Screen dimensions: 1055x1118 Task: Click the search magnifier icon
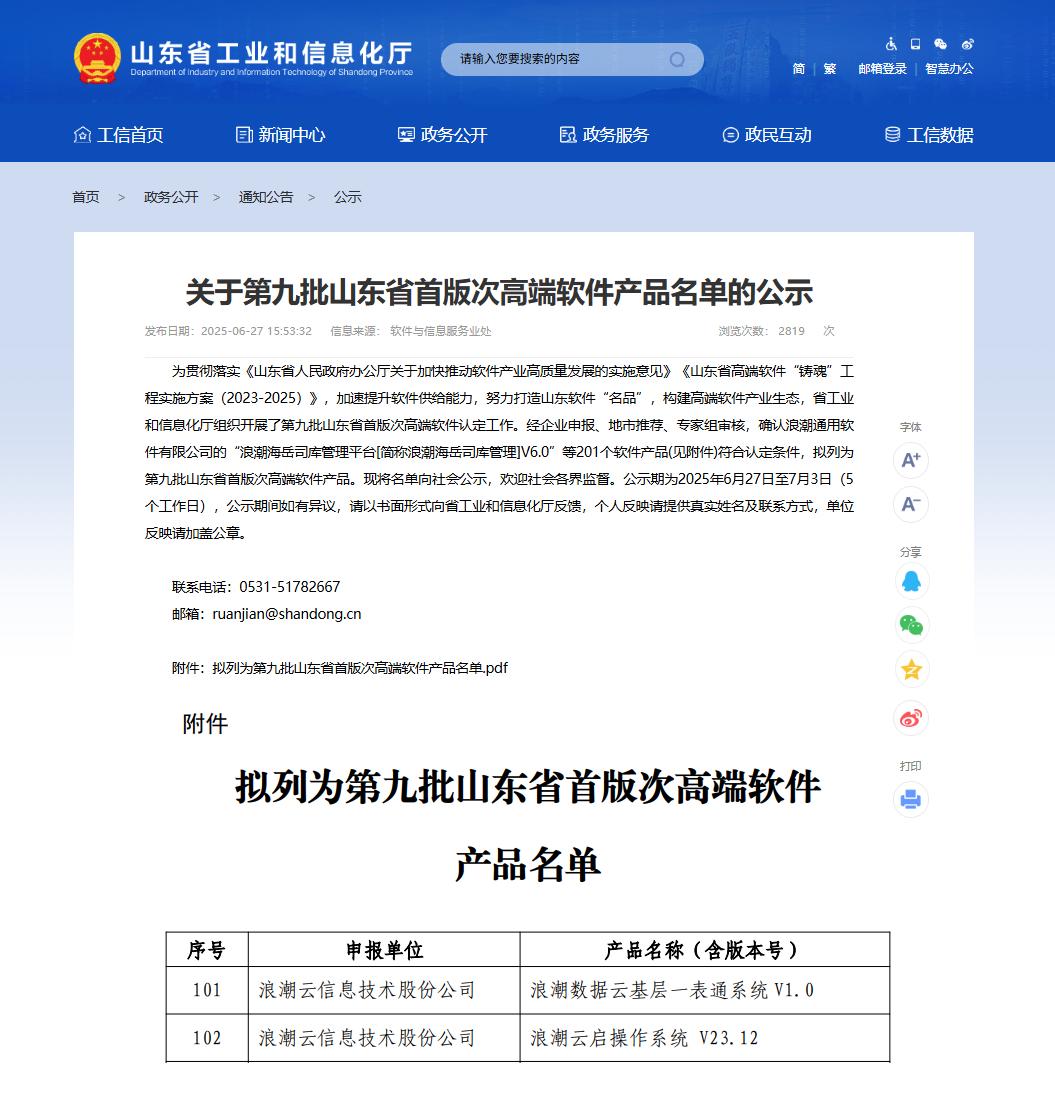(x=677, y=59)
